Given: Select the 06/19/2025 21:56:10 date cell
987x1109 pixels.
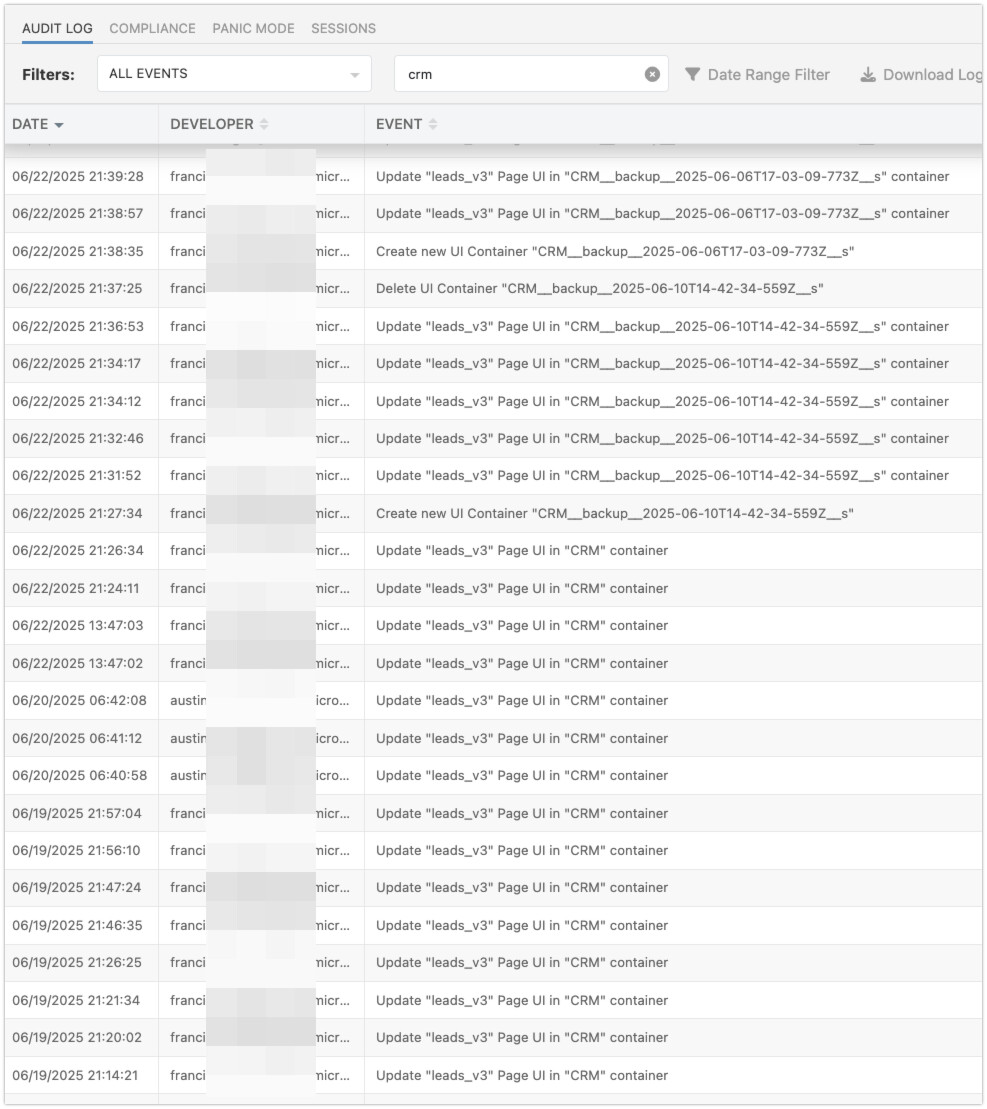Looking at the screenshot, I should (76, 851).
